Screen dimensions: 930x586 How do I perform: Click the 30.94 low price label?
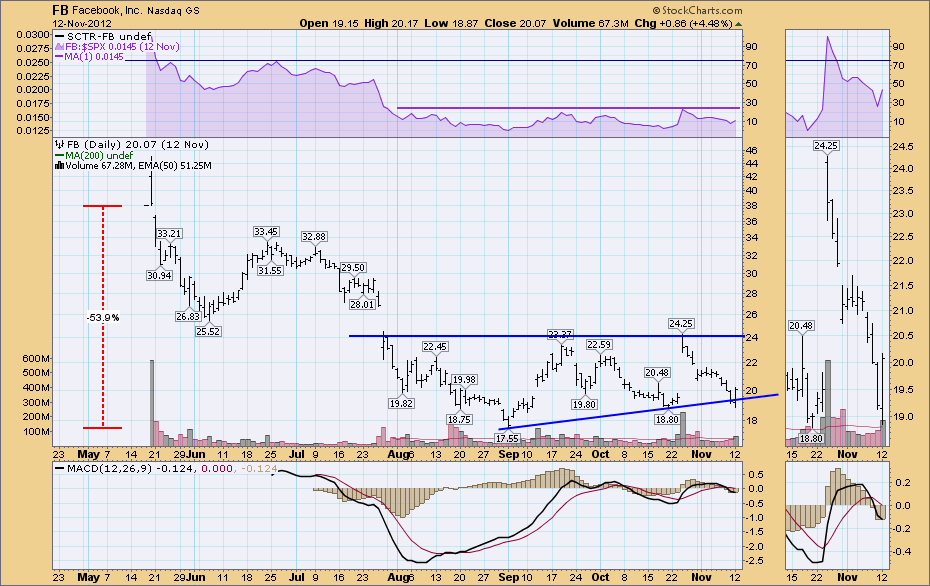tap(160, 275)
